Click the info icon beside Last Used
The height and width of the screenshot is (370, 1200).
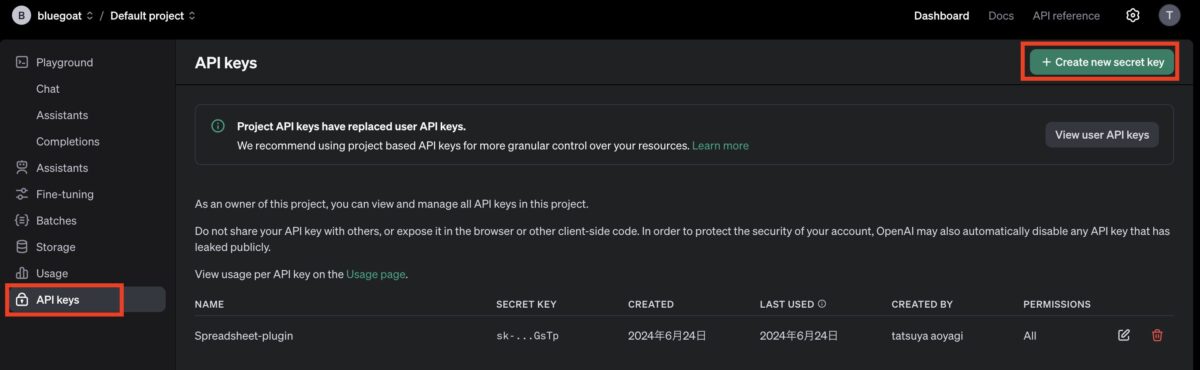[x=822, y=304]
